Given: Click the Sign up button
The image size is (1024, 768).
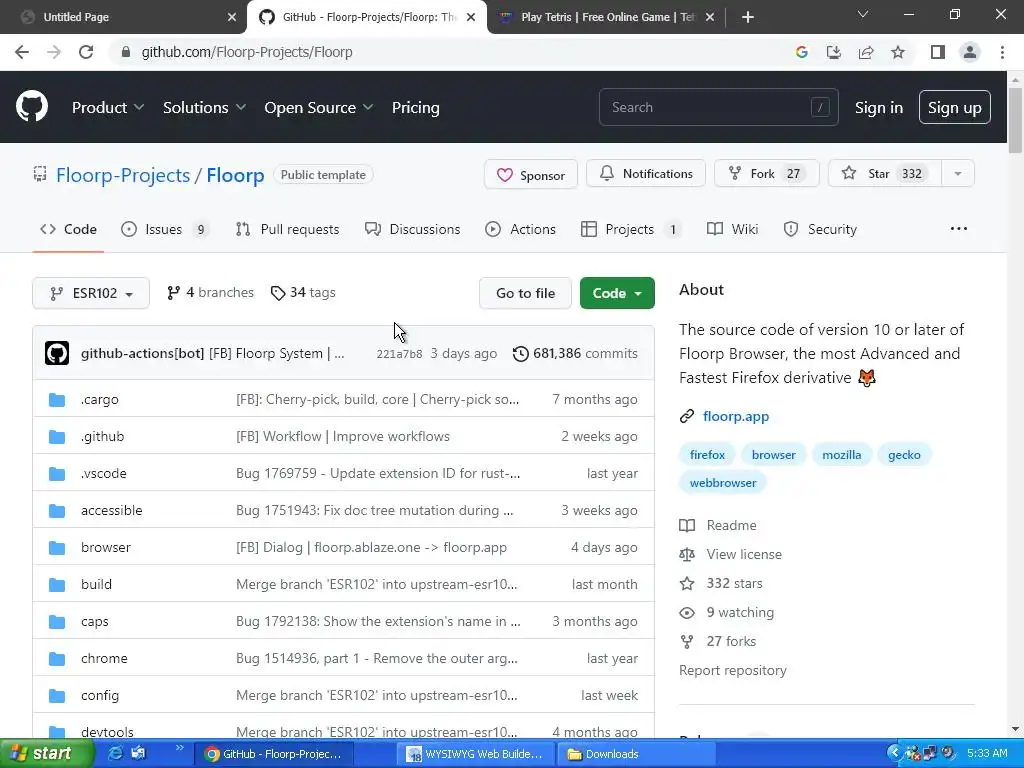Looking at the screenshot, I should pyautogui.click(x=954, y=108).
